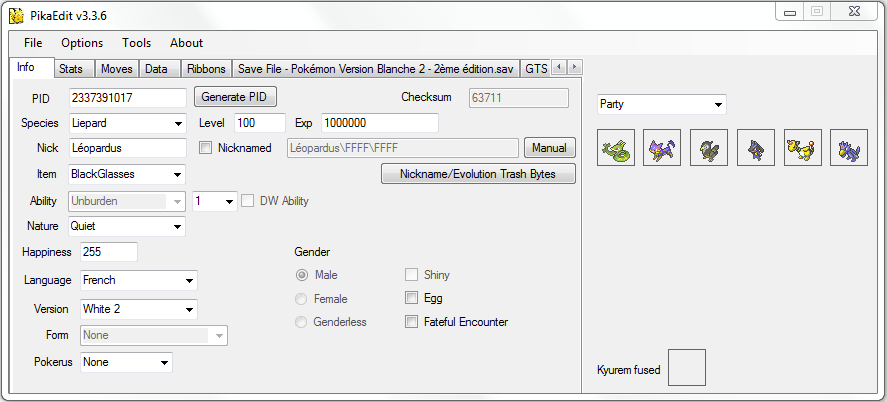Open the Pokerus dropdown
This screenshot has width=887, height=402.
click(127, 362)
